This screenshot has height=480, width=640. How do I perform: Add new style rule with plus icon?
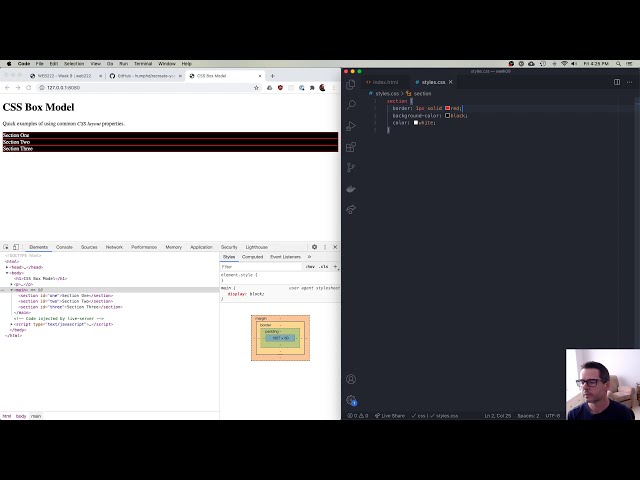click(x=335, y=267)
